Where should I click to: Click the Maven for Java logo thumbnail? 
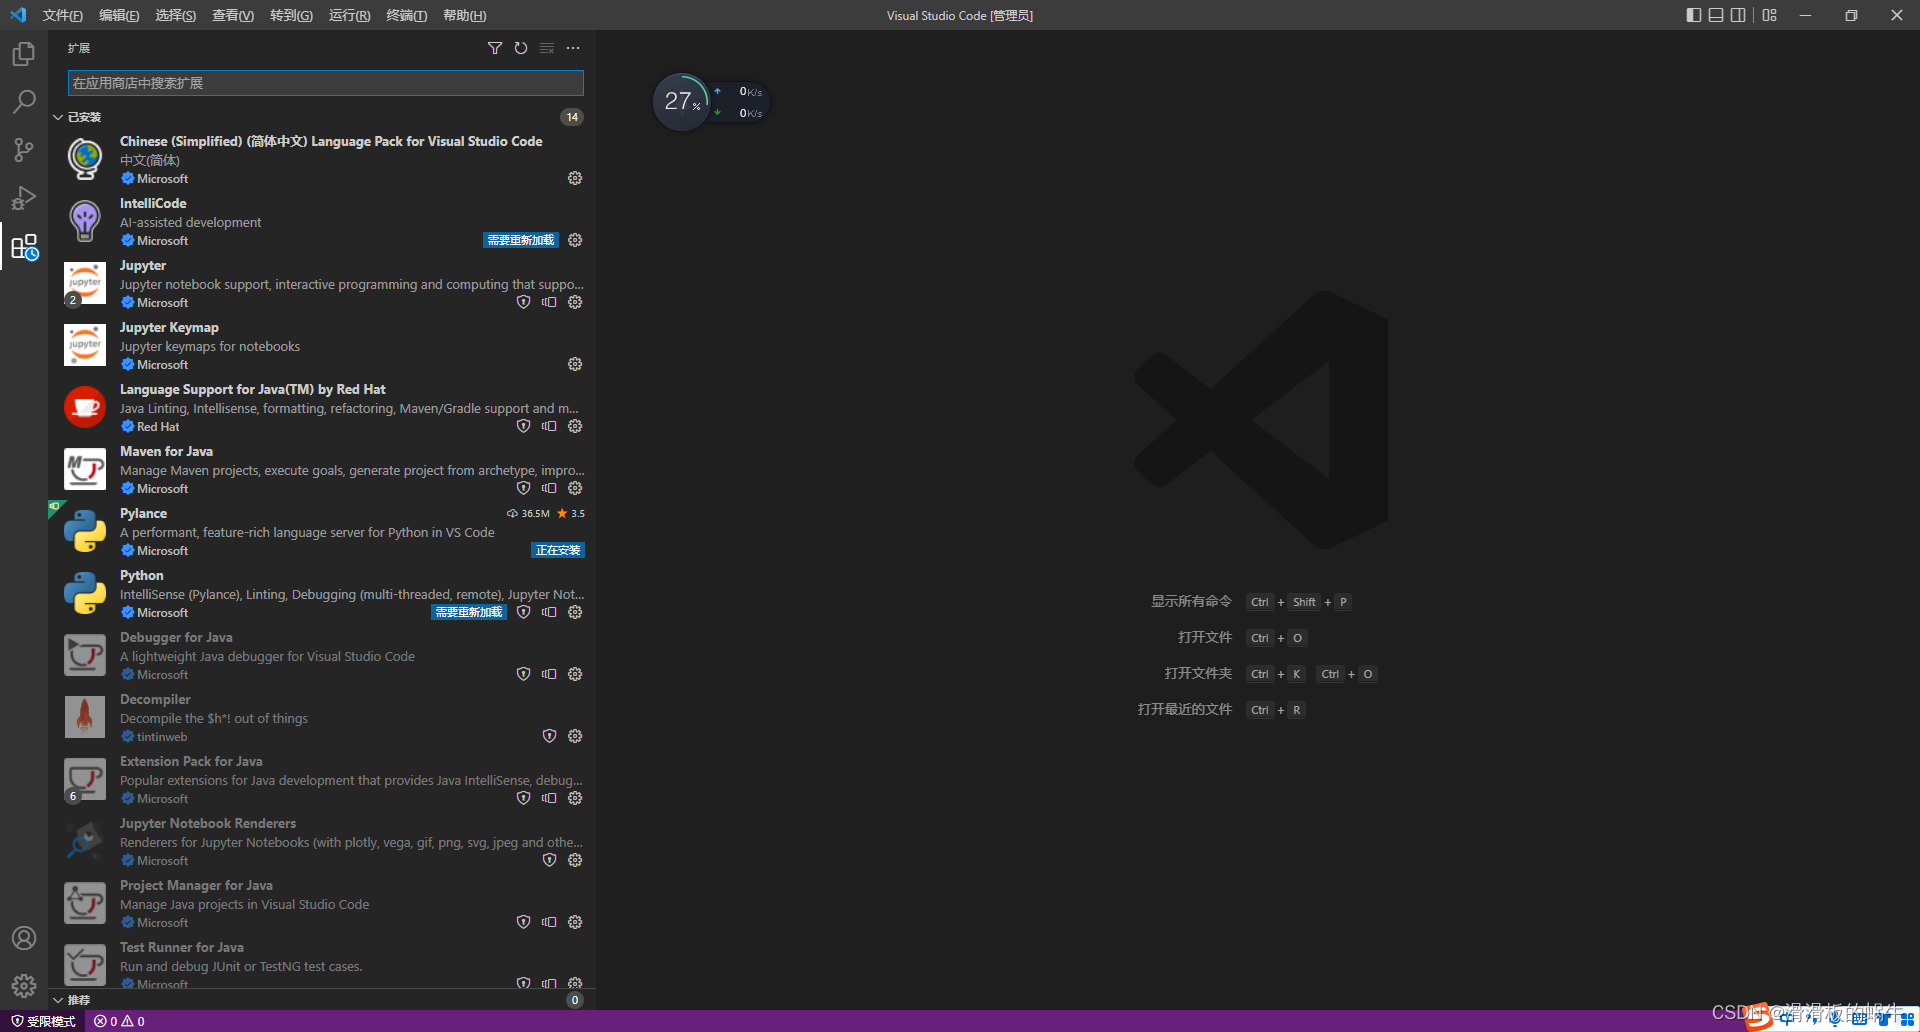[85, 469]
